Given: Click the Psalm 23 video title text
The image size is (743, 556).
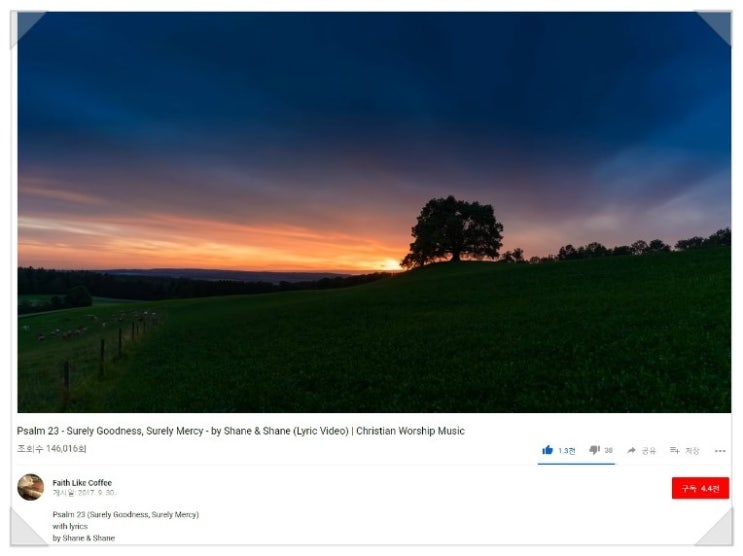Looking at the screenshot, I should click(x=241, y=431).
